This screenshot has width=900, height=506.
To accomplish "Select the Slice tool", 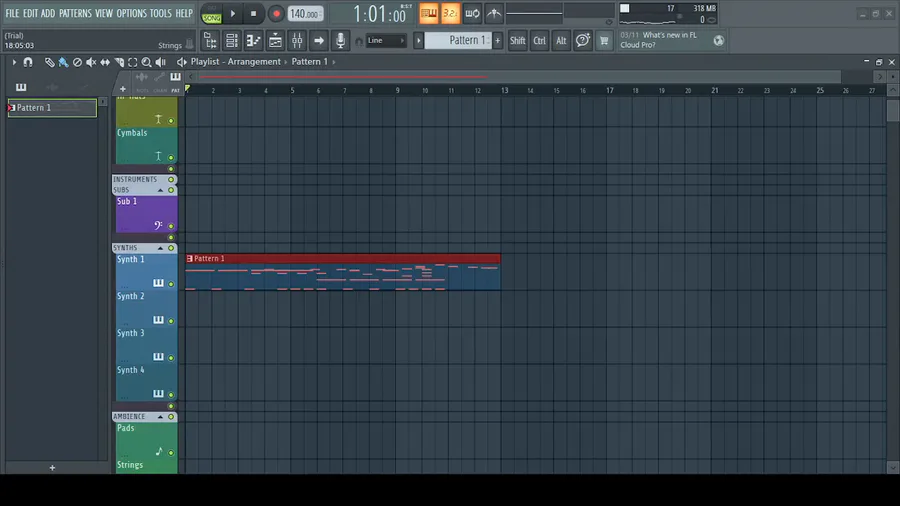I will pyautogui.click(x=119, y=62).
